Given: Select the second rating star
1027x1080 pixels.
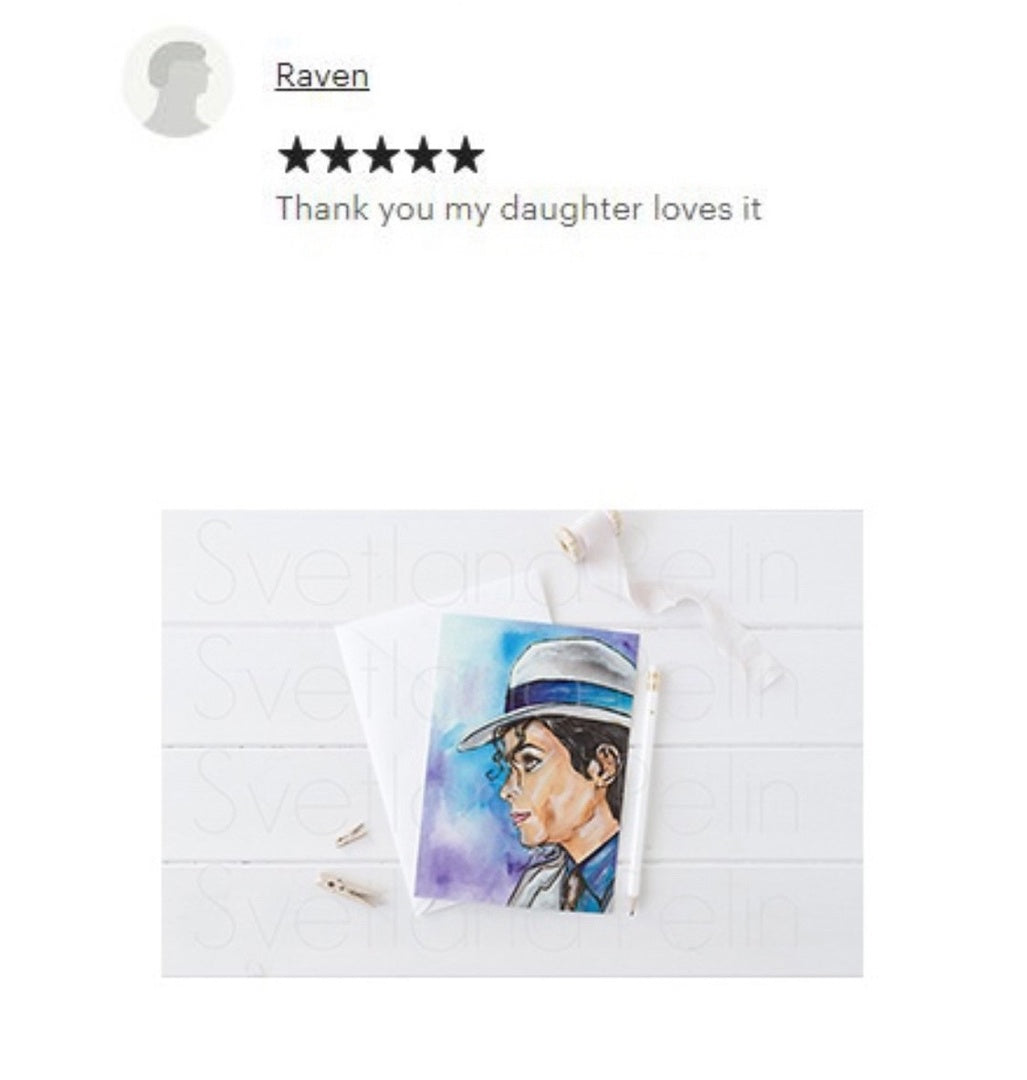Looking at the screenshot, I should click(x=340, y=154).
